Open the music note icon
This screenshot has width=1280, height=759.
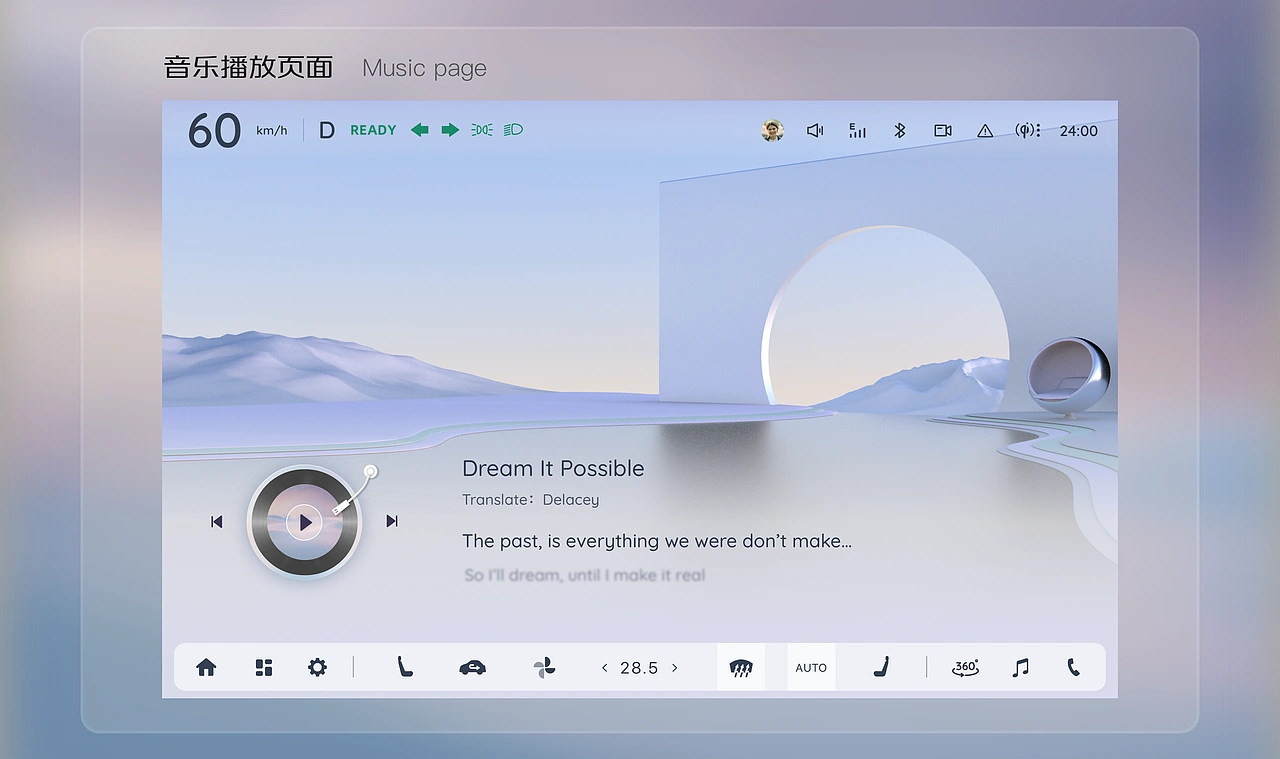(x=1019, y=667)
